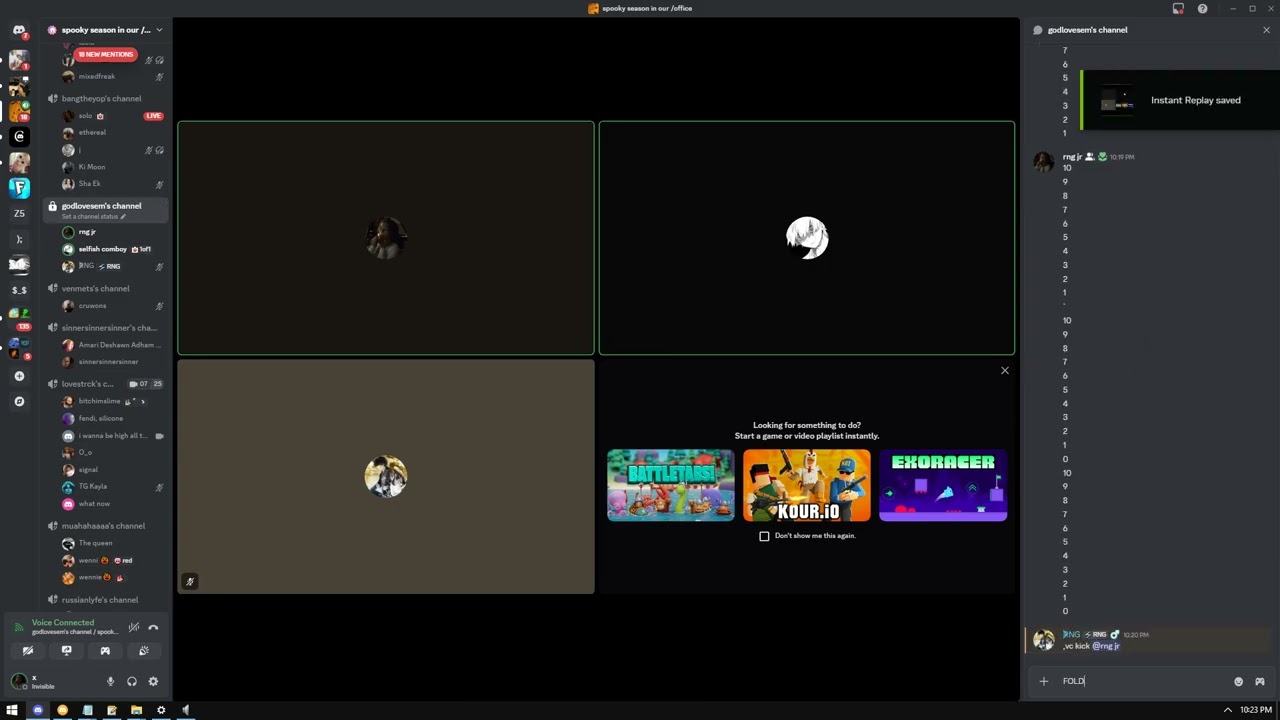The width and height of the screenshot is (1280, 720).
Task: Select user rng jr in voice list
Action: (87, 232)
